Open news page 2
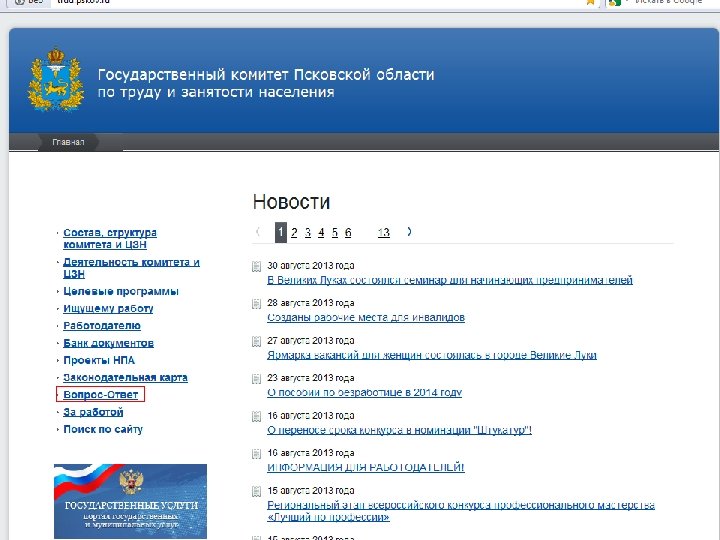Viewport: 720px width, 540px height. point(294,233)
